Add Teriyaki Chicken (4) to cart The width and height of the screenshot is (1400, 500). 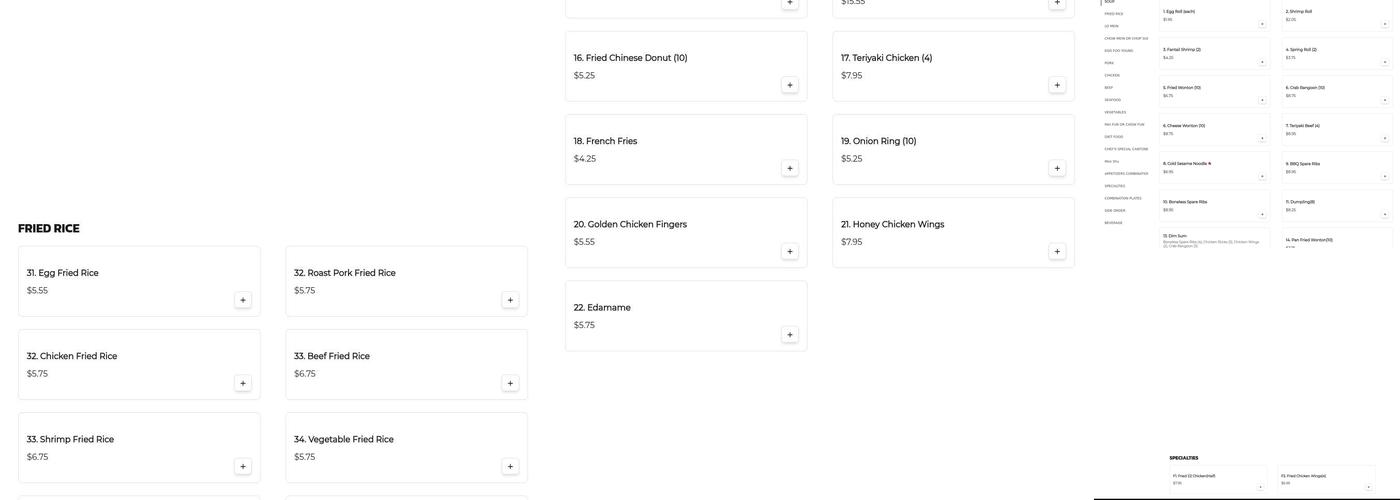click(x=1057, y=85)
